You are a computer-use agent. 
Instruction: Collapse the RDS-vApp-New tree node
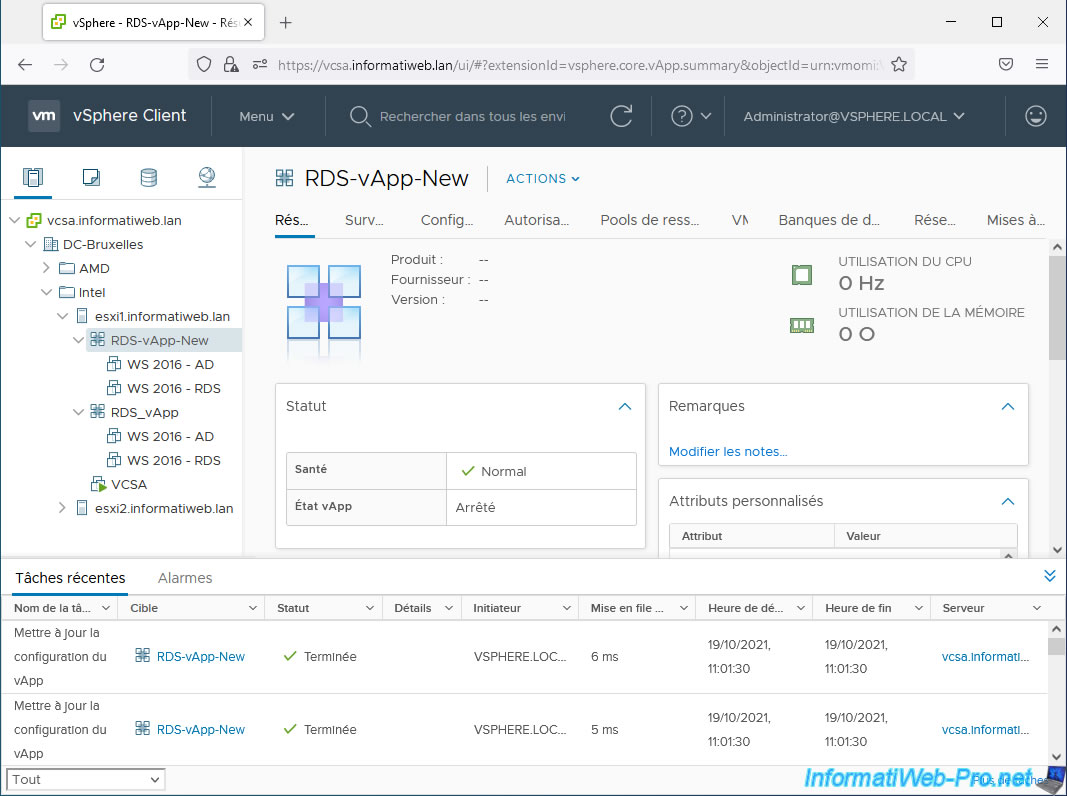(x=78, y=340)
